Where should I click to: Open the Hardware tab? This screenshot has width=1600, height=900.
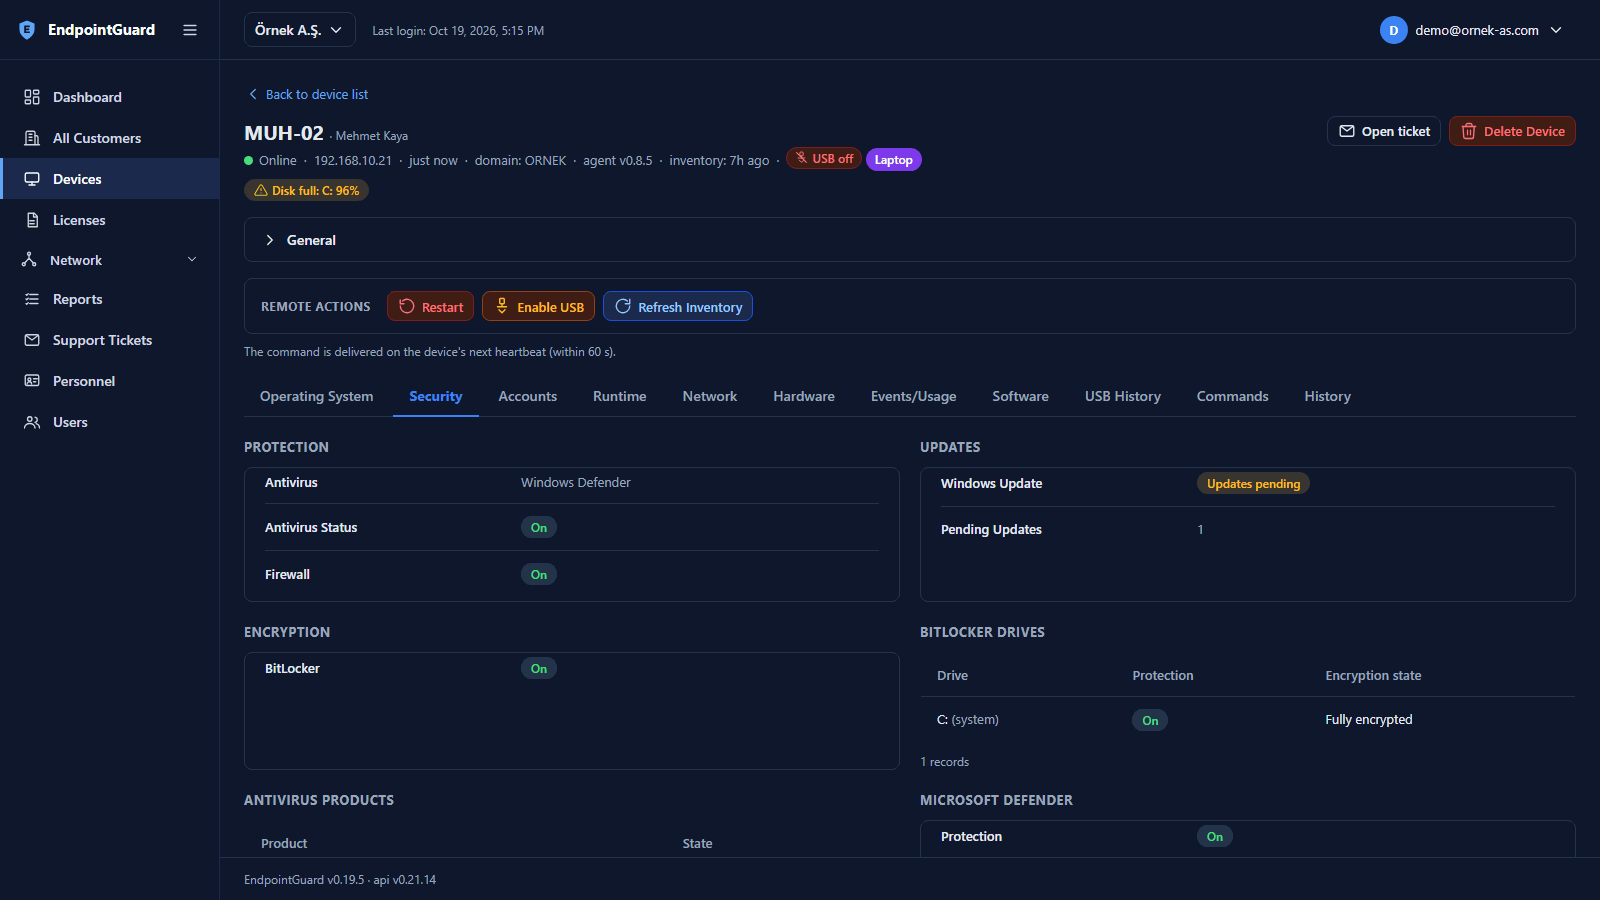click(803, 396)
